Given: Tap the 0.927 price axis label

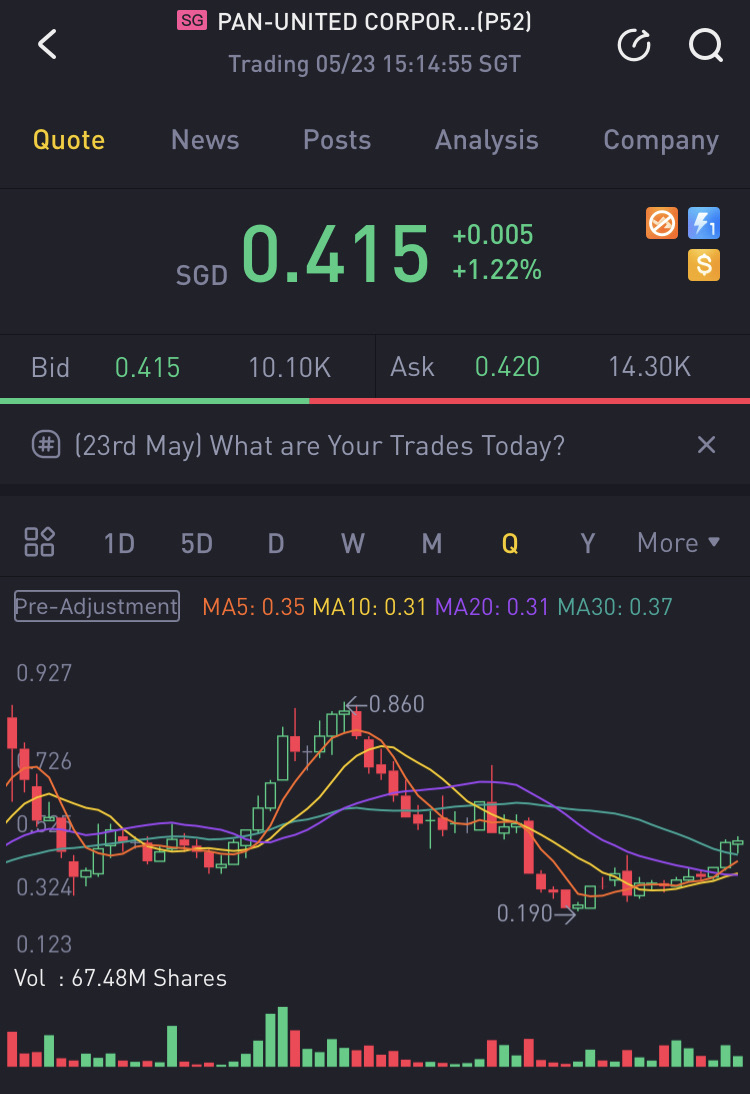Looking at the screenshot, I should (x=44, y=673).
